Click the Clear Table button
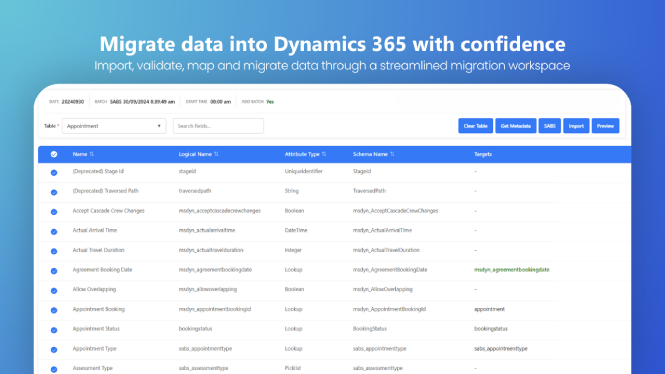Image resolution: width=665 pixels, height=374 pixels. [x=475, y=126]
